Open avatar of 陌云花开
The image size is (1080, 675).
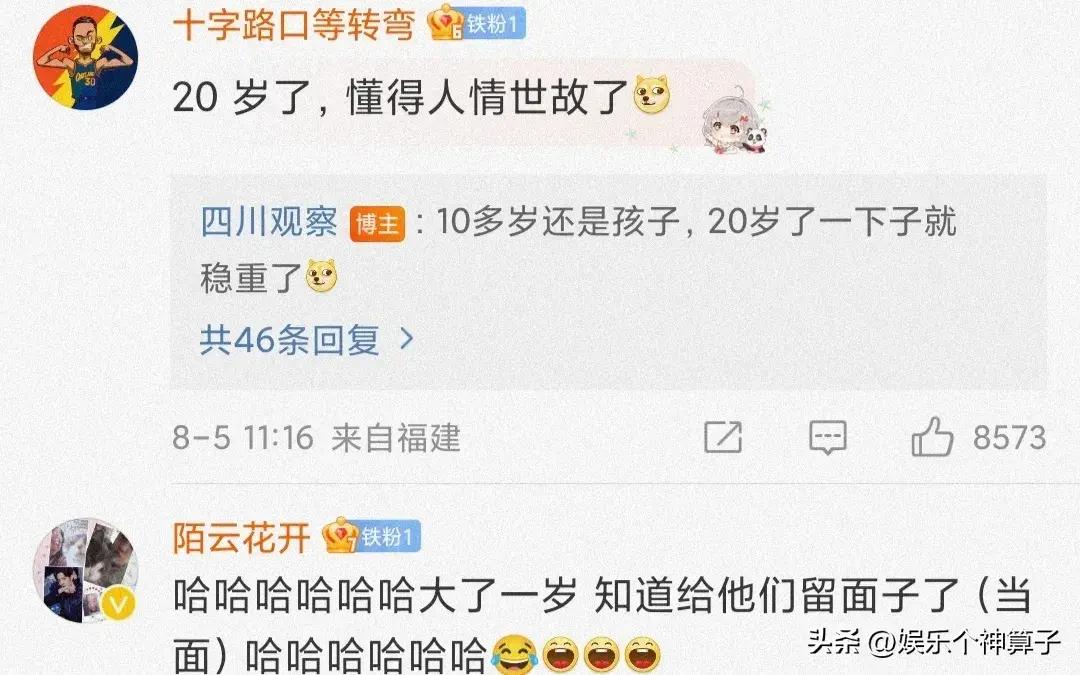[x=85, y=571]
